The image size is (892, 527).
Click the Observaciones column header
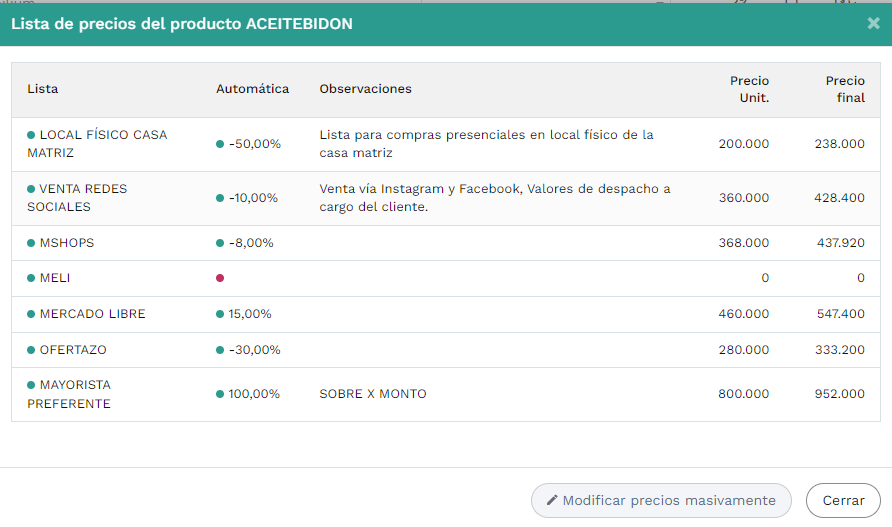pyautogui.click(x=365, y=89)
